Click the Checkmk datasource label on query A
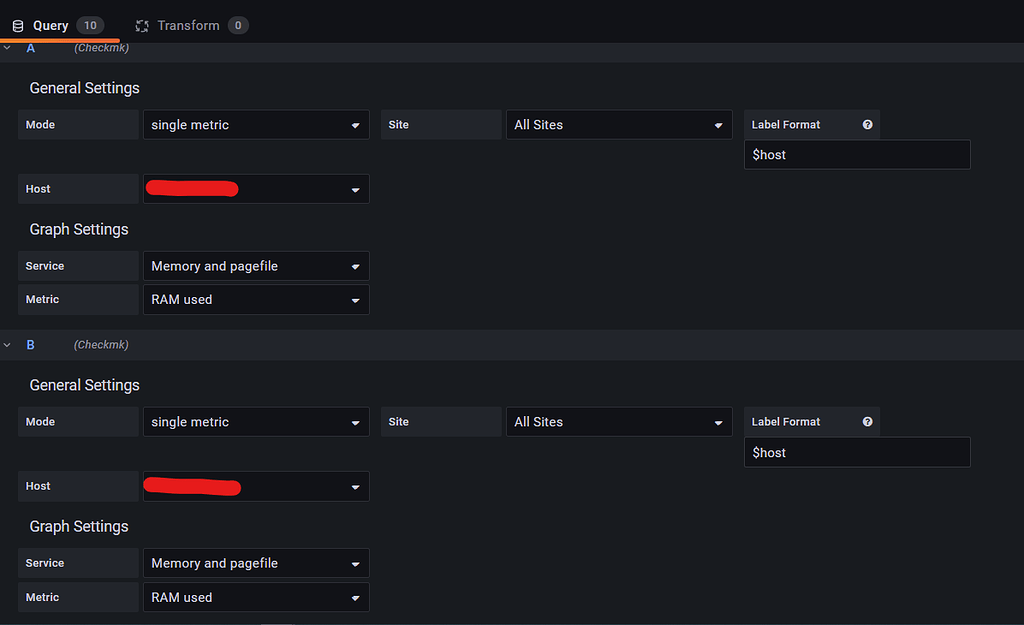 (101, 47)
